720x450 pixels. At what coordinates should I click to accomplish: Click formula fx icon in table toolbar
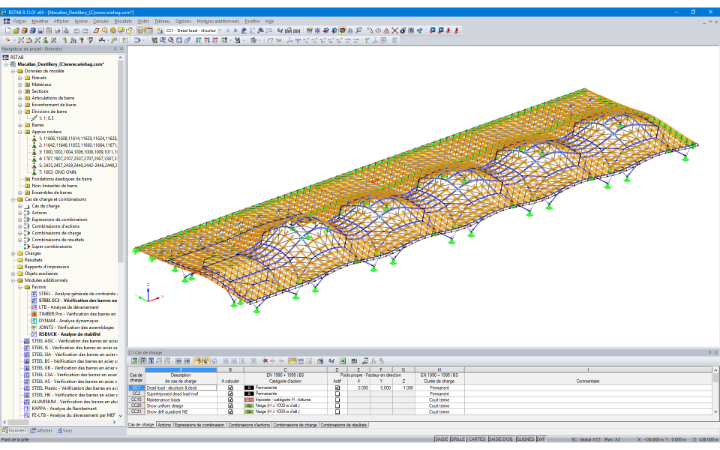pyautogui.click(x=374, y=361)
